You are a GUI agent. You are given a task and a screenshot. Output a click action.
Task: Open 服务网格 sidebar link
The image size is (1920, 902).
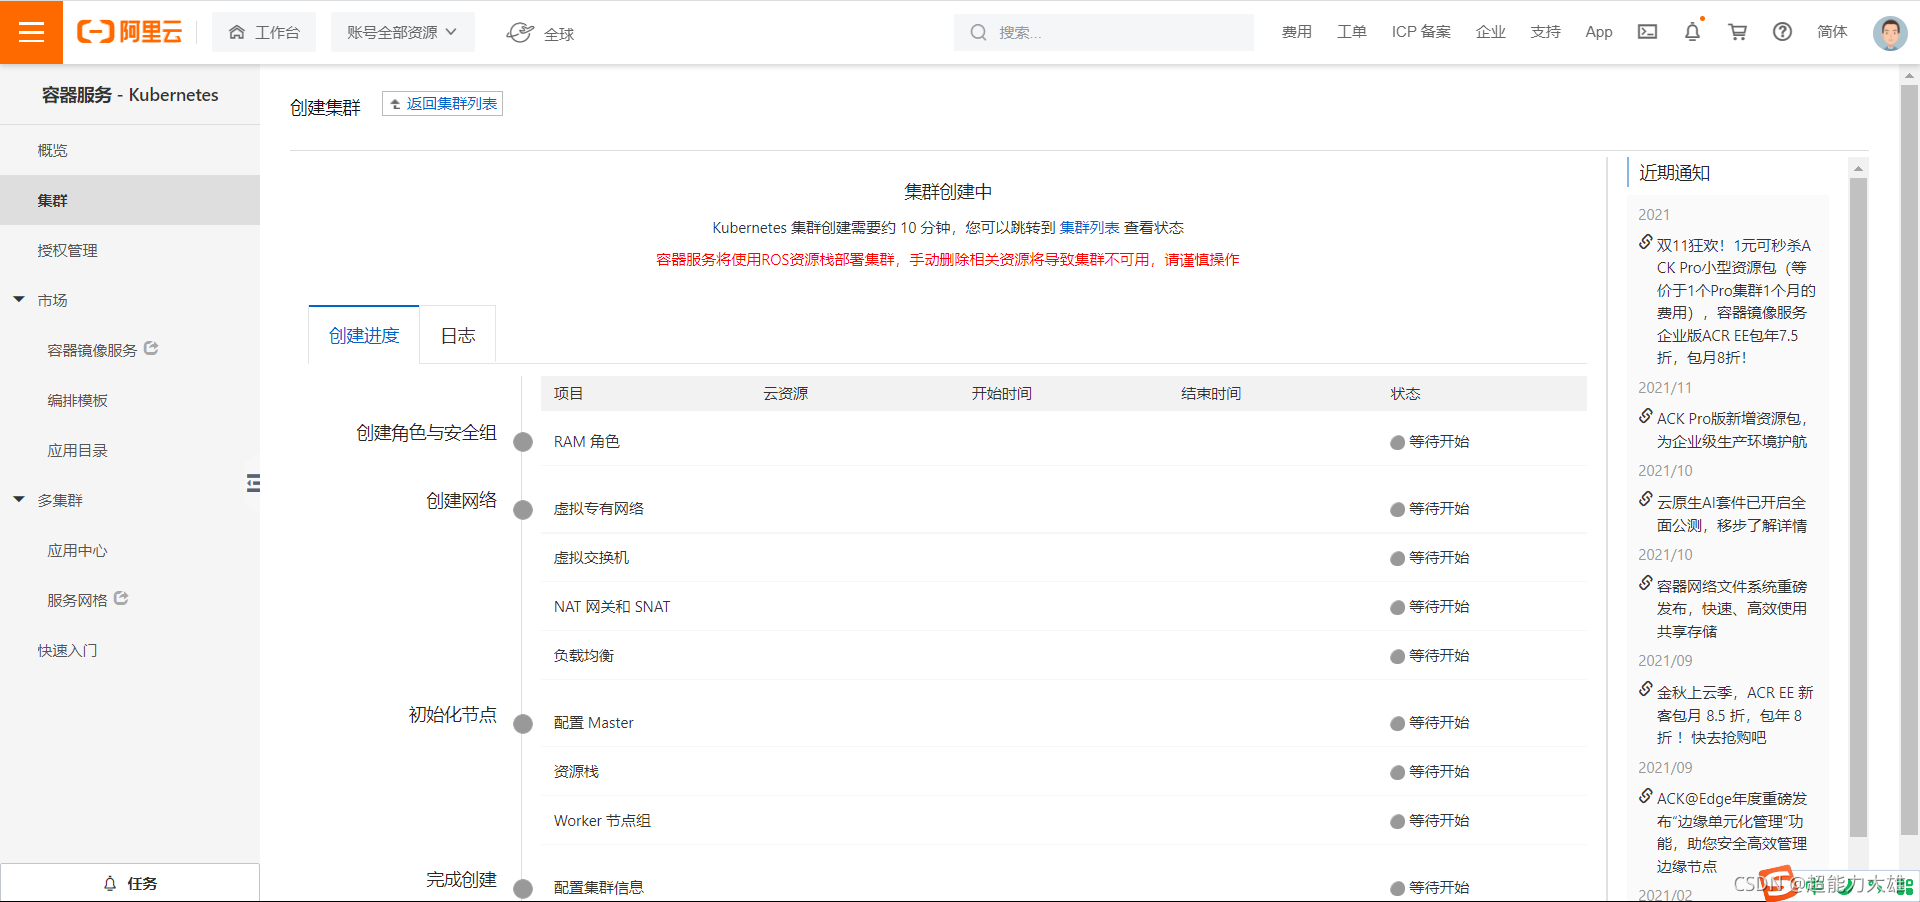pyautogui.click(x=77, y=600)
